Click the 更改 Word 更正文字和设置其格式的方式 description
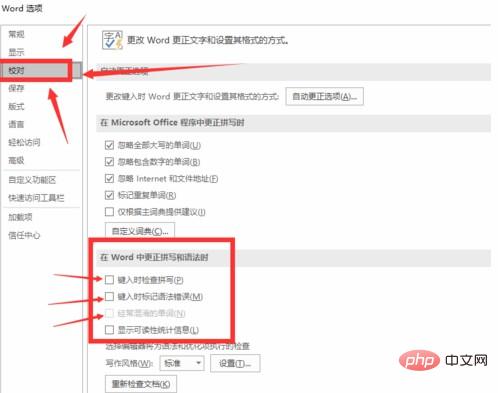Image resolution: width=498 pixels, height=393 pixels. pyautogui.click(x=208, y=40)
